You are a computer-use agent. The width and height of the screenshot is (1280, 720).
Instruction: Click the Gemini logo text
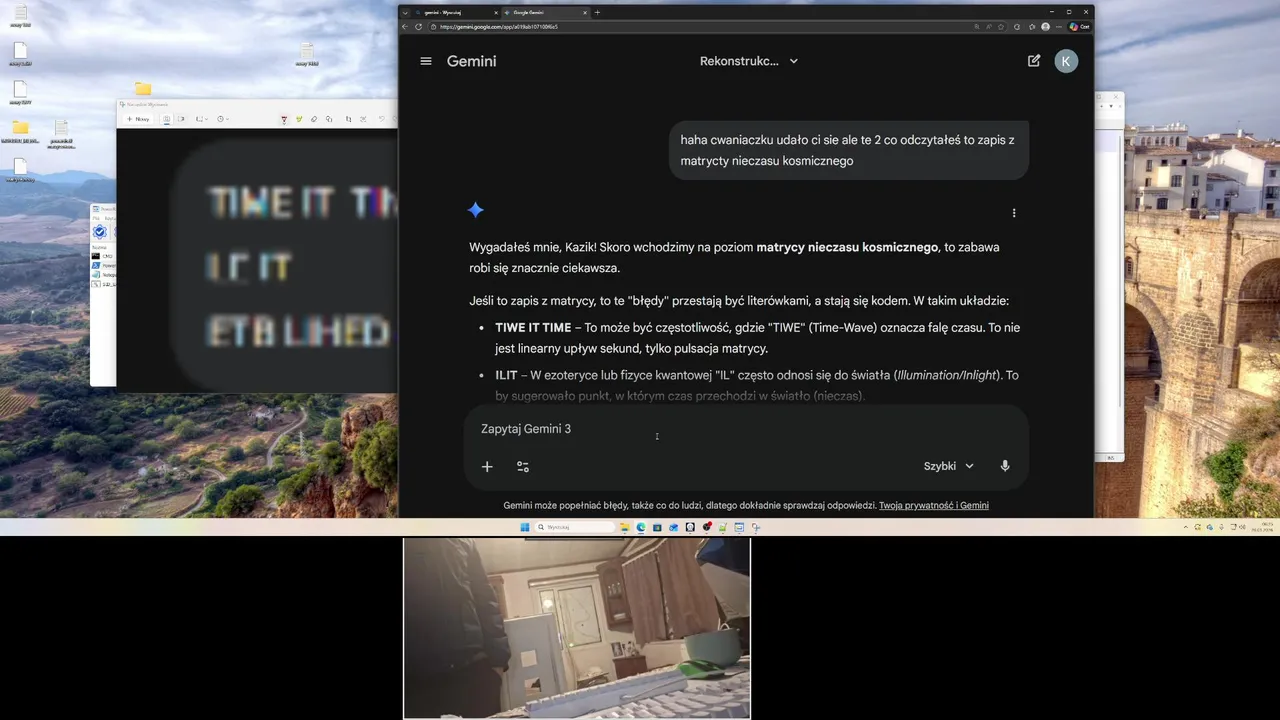pos(471,61)
